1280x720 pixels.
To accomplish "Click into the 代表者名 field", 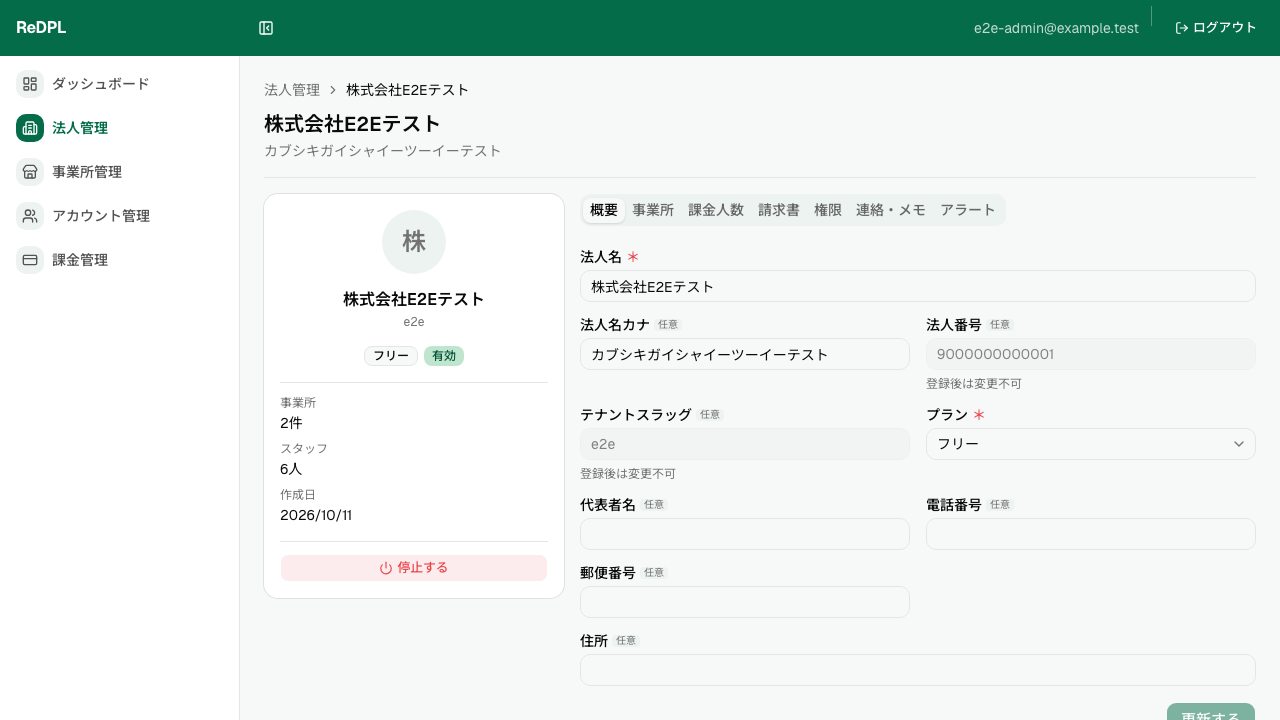I will [x=745, y=534].
